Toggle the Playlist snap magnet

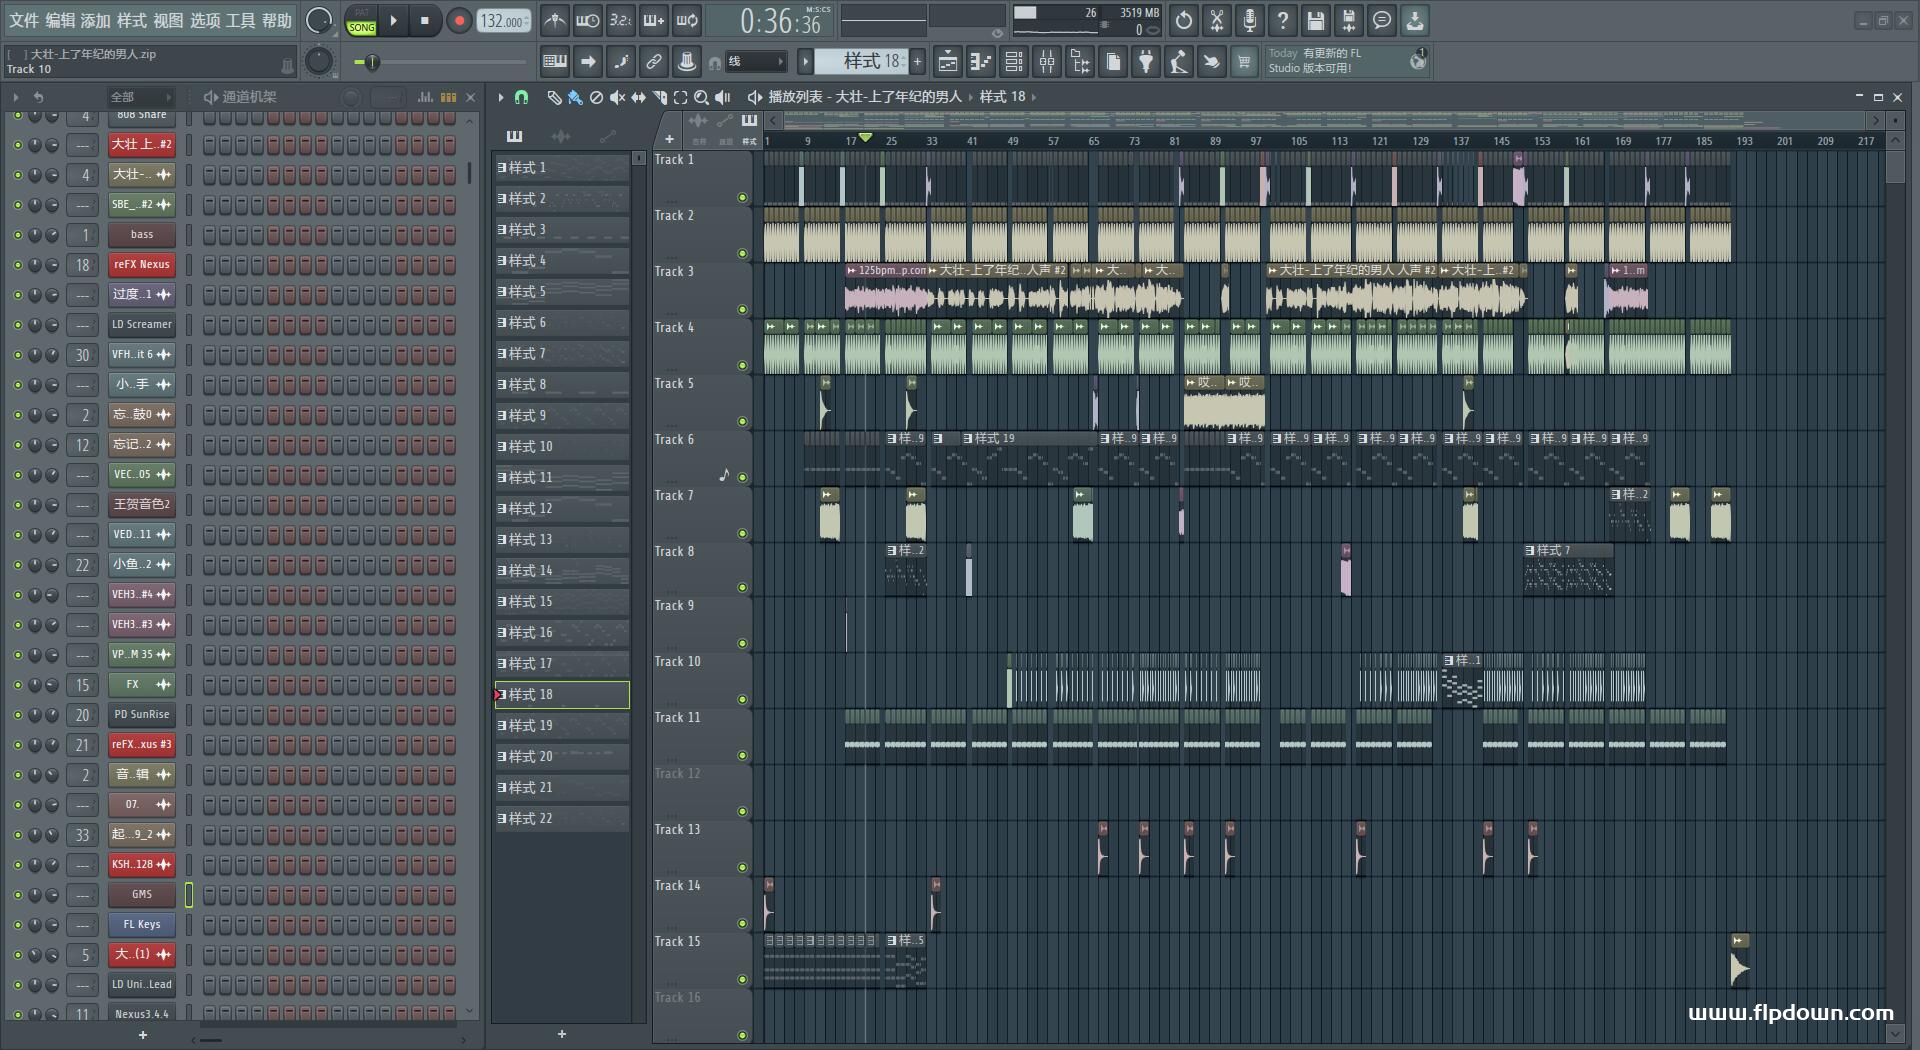coord(521,97)
